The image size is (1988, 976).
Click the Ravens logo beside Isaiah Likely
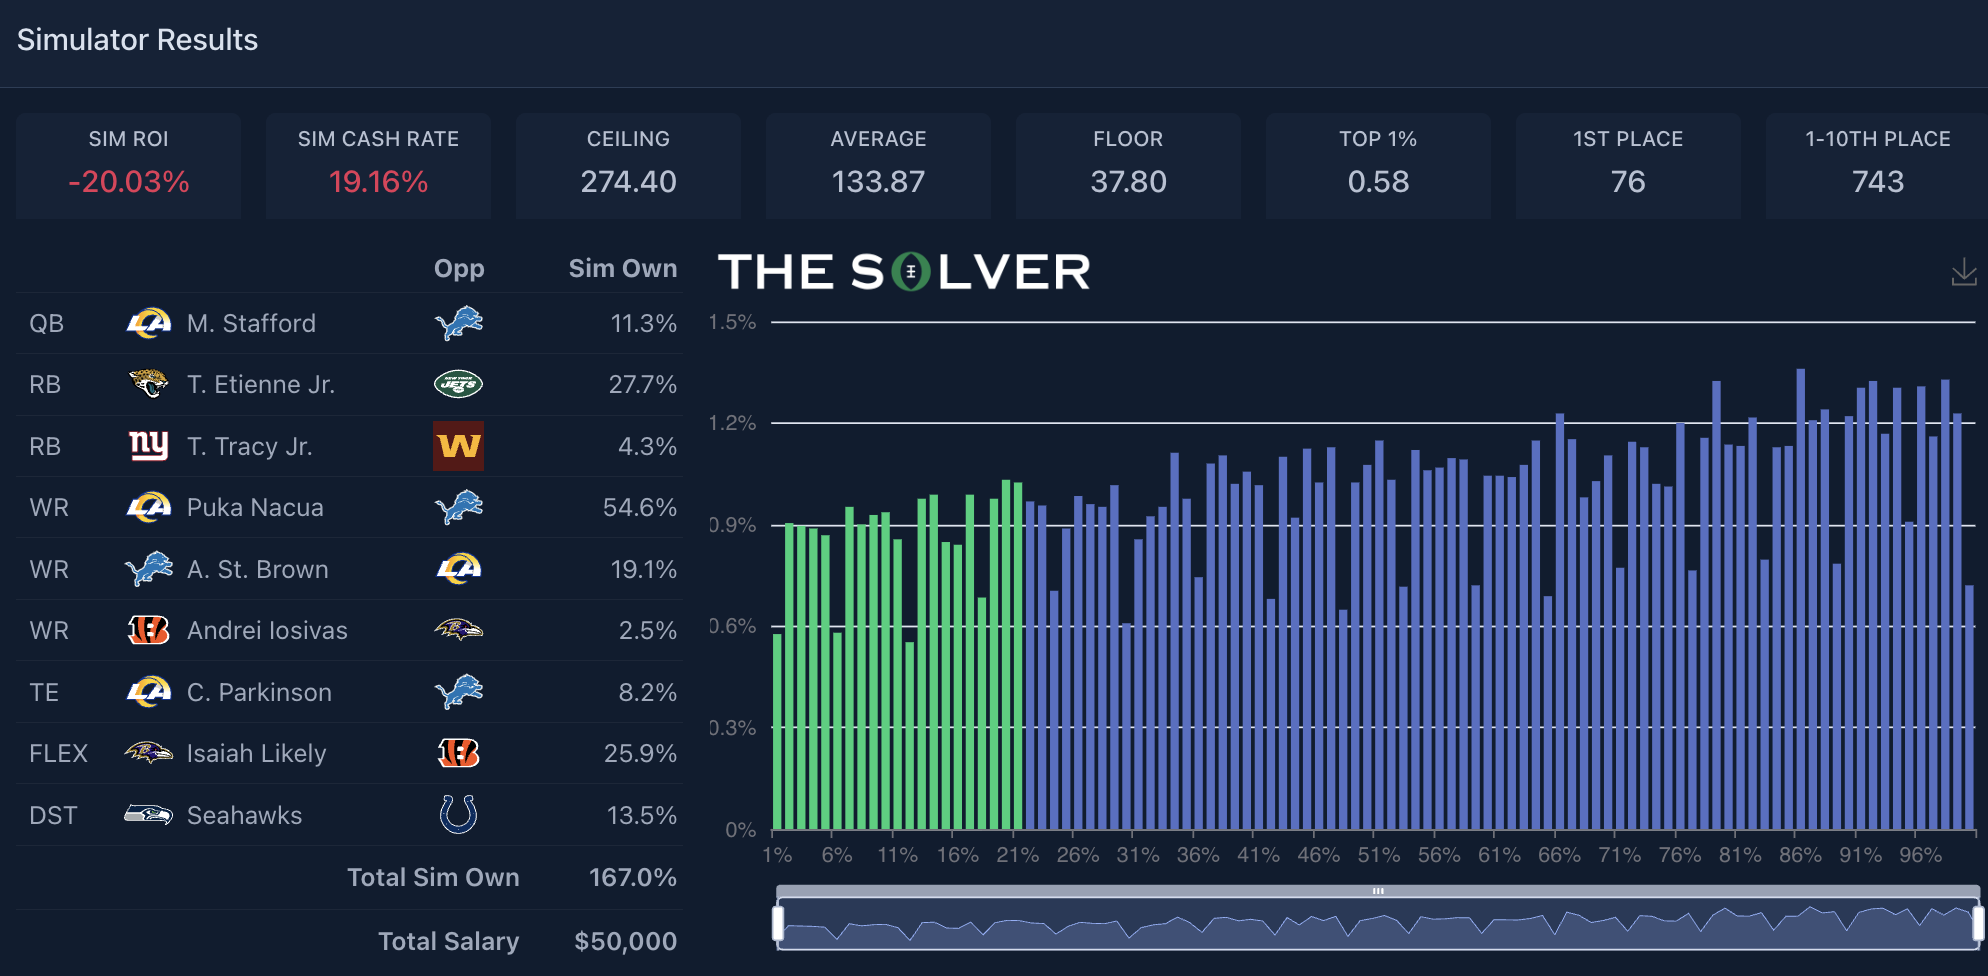click(x=148, y=753)
